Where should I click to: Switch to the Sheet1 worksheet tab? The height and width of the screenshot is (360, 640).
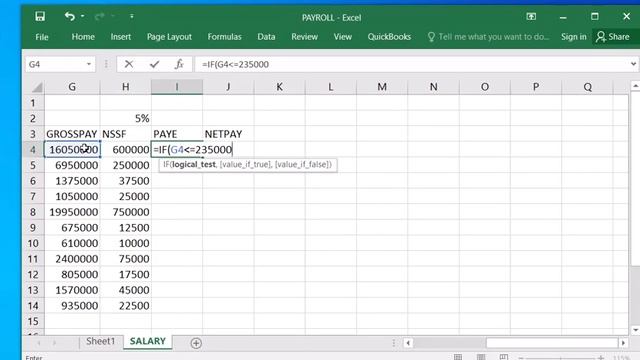pyautogui.click(x=100, y=341)
